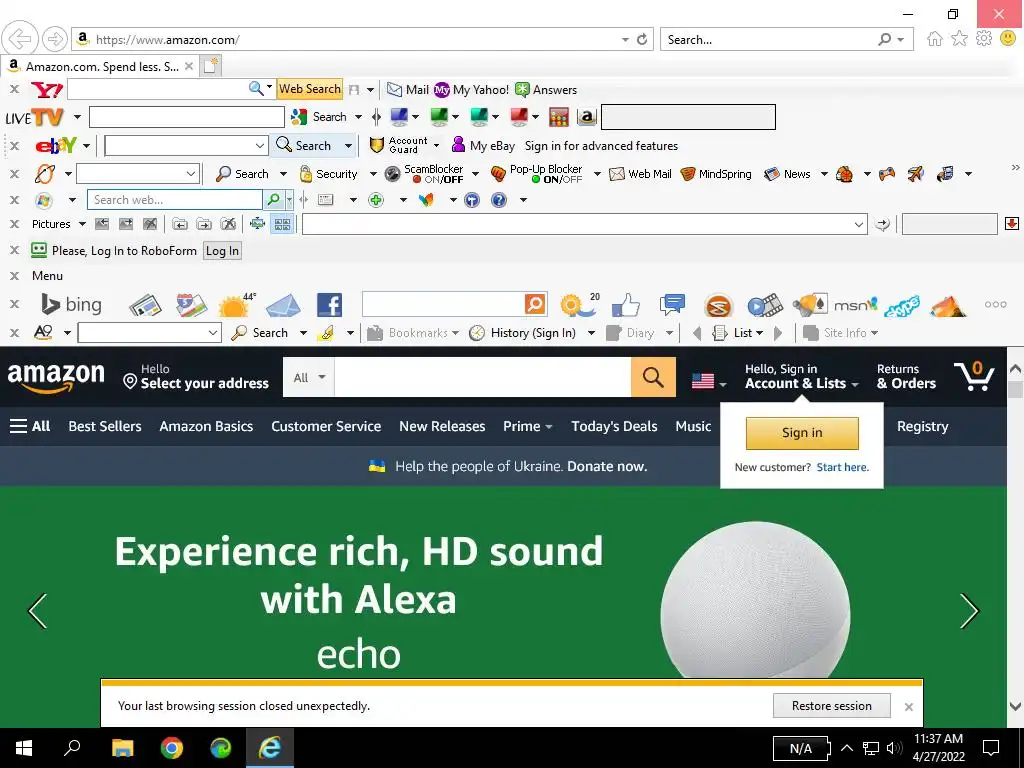1024x768 pixels.
Task: Expand the History (Sign In) dropdown
Action: [592, 332]
